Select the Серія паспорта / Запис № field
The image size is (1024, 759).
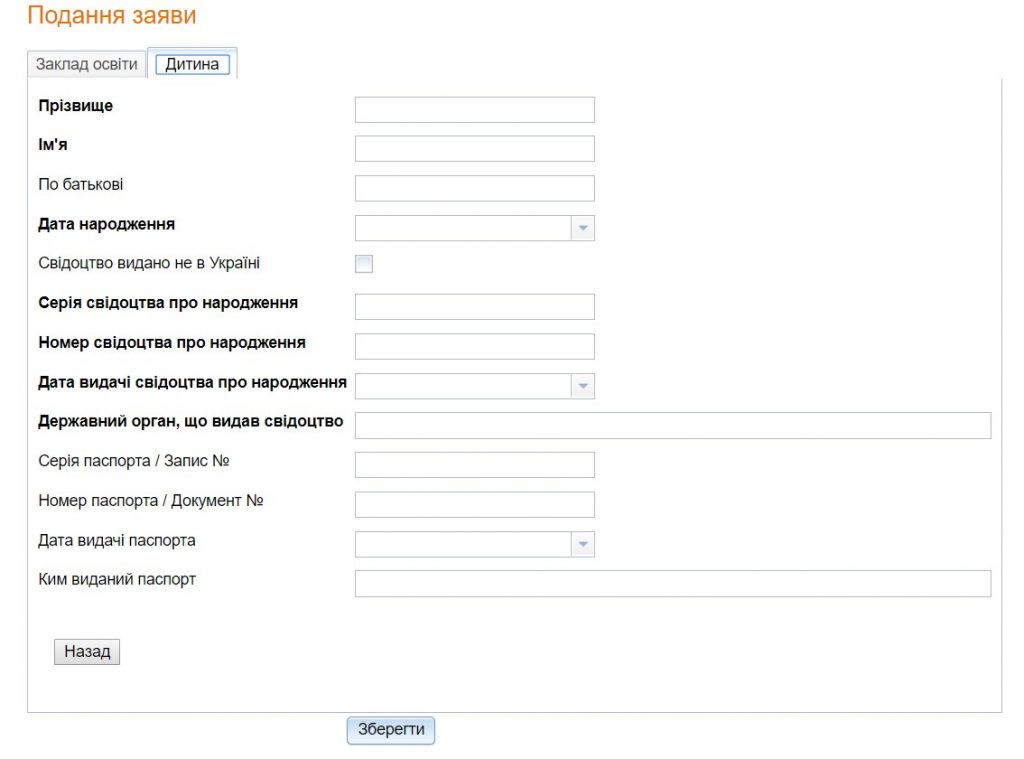pyautogui.click(x=474, y=465)
